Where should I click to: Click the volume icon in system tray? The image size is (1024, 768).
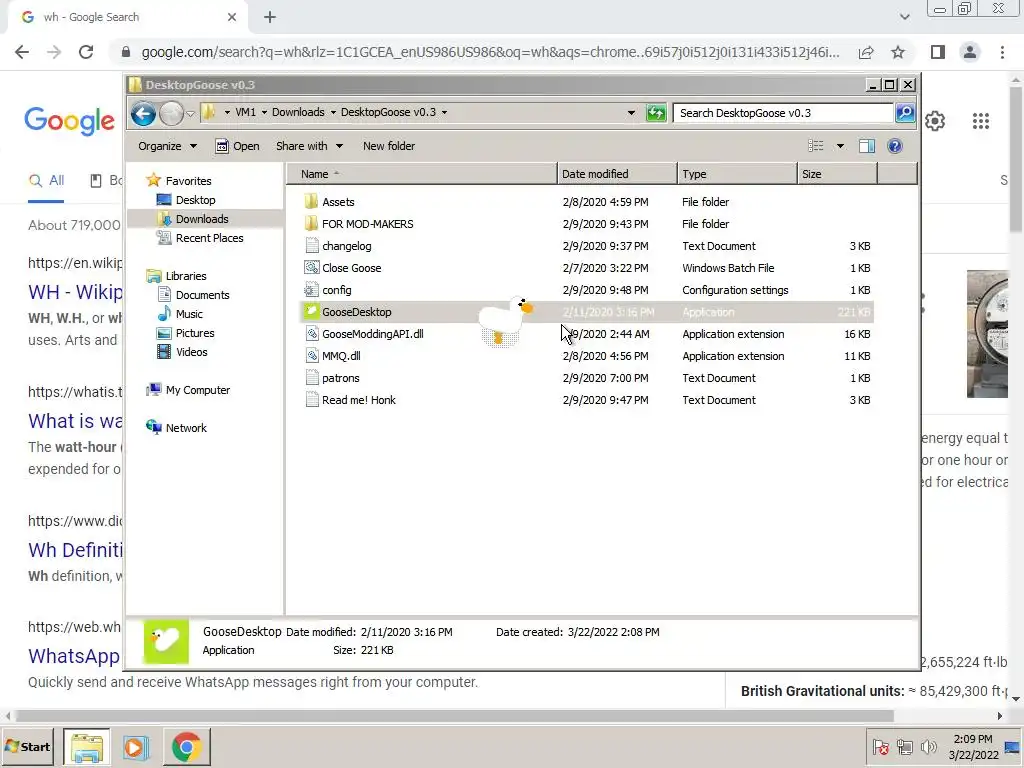(x=928, y=746)
